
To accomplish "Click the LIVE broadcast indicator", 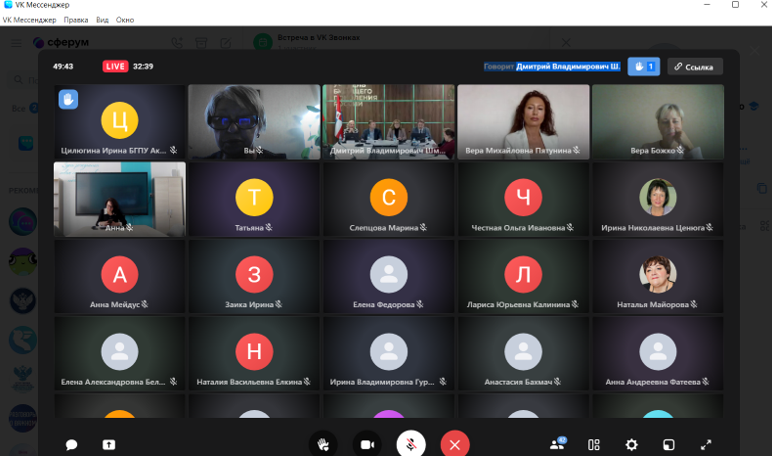I will pos(116,67).
